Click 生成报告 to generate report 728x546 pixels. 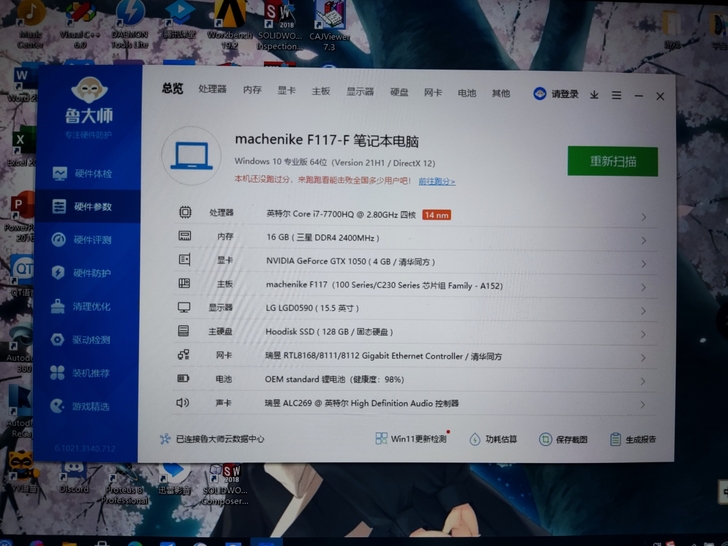[x=633, y=439]
